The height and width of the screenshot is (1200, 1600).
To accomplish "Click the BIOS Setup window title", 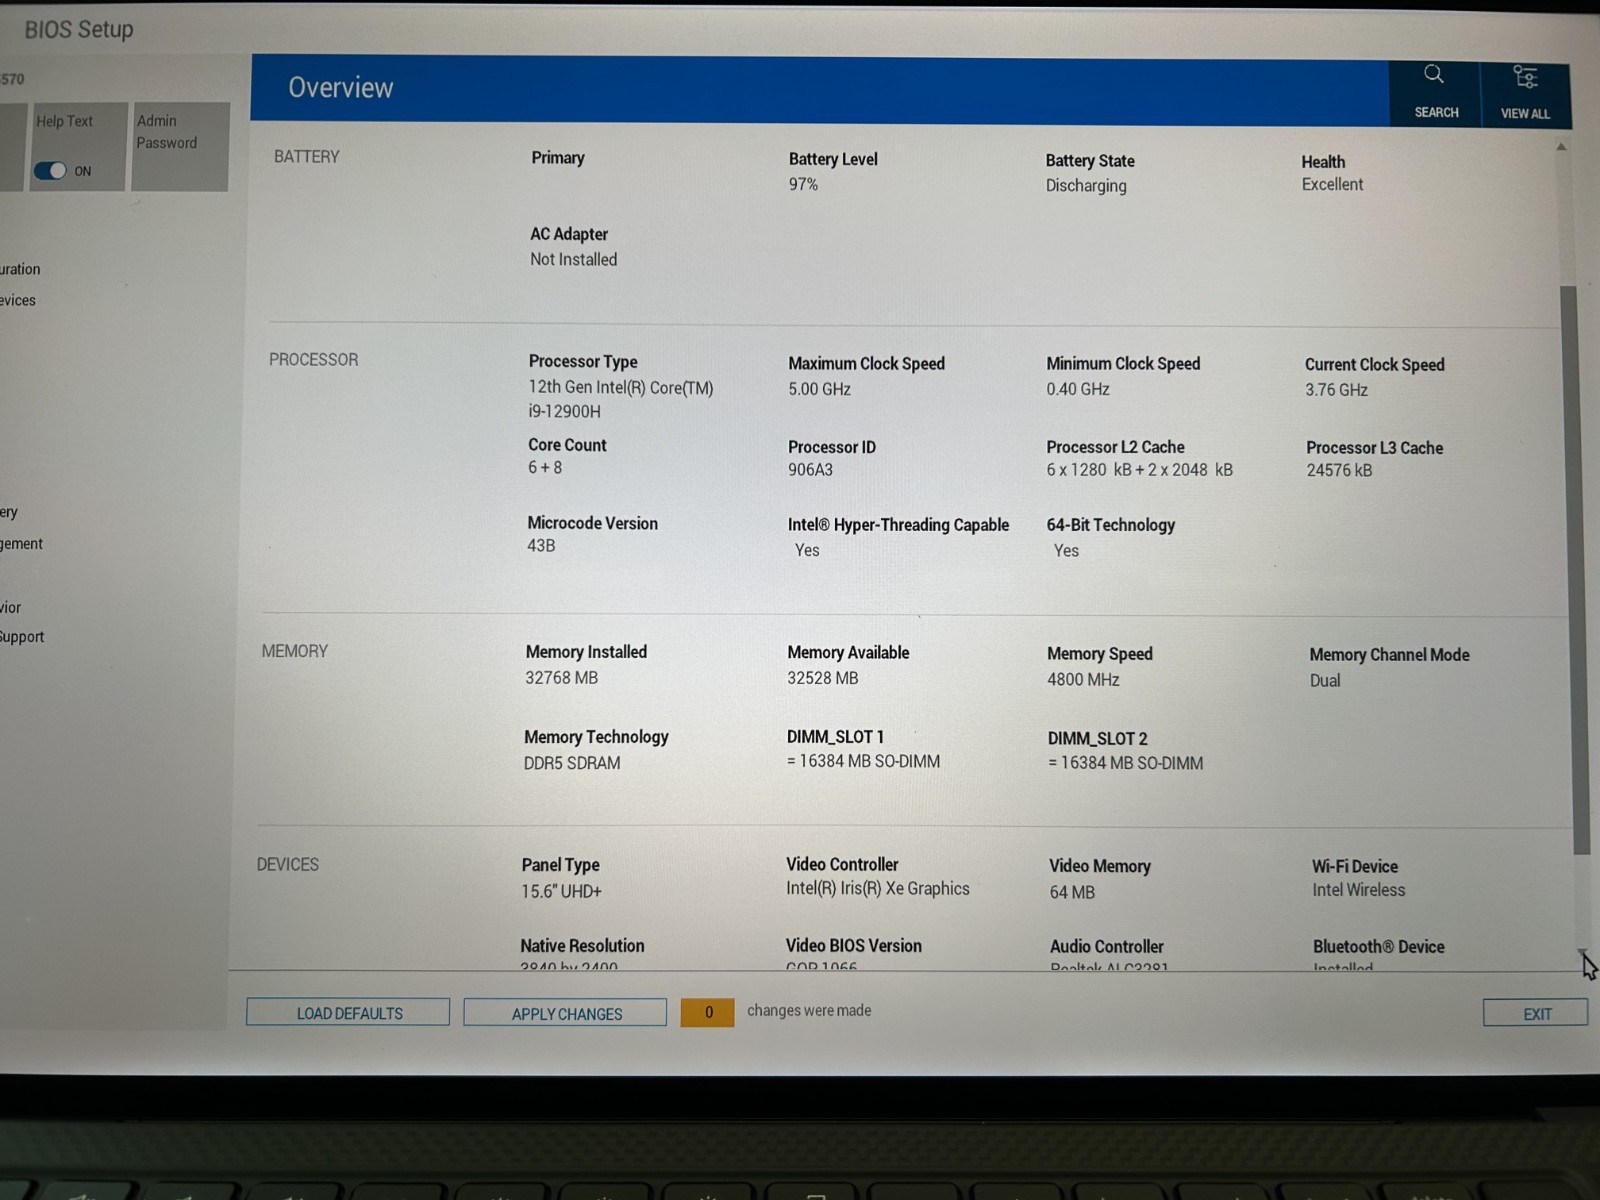I will [79, 30].
